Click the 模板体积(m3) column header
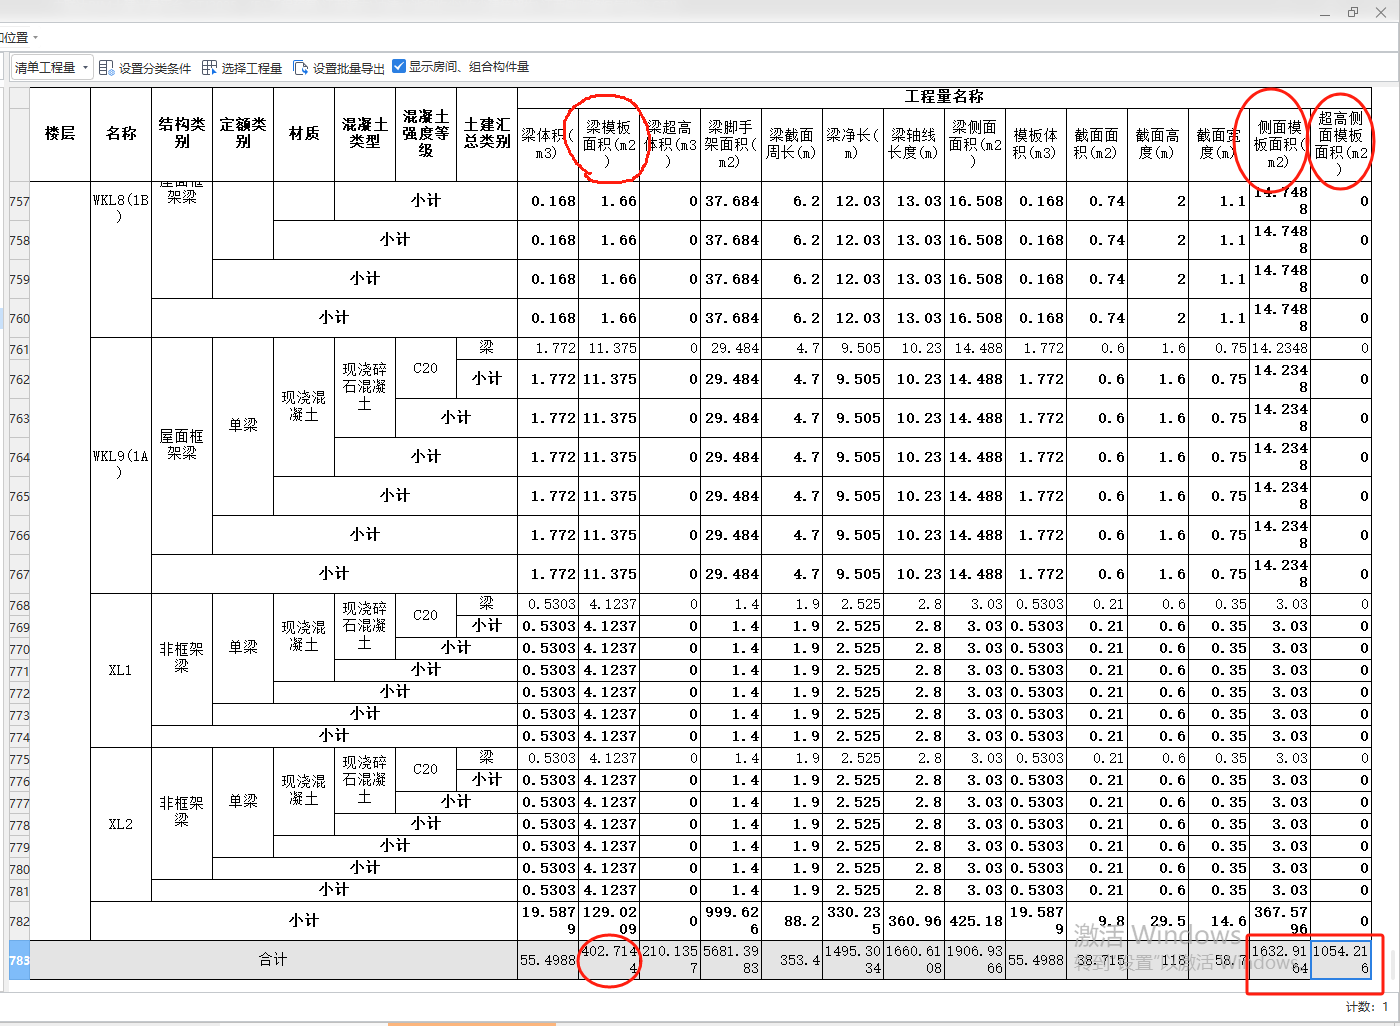 point(1036,144)
